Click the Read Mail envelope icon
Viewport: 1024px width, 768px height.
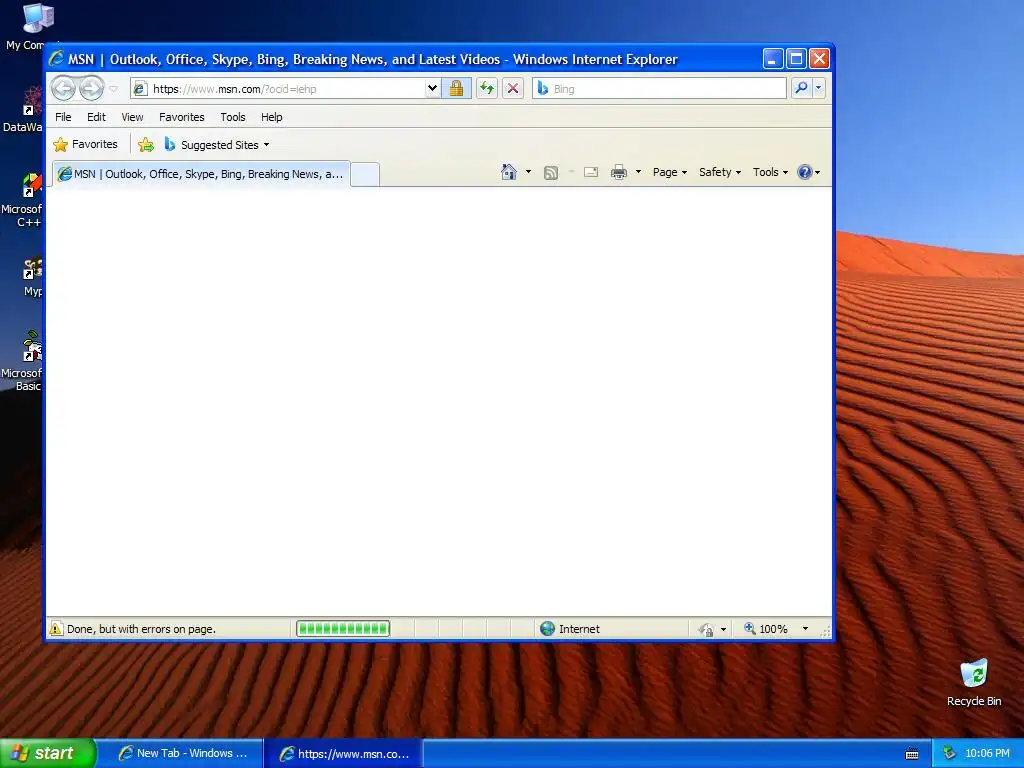[x=591, y=172]
